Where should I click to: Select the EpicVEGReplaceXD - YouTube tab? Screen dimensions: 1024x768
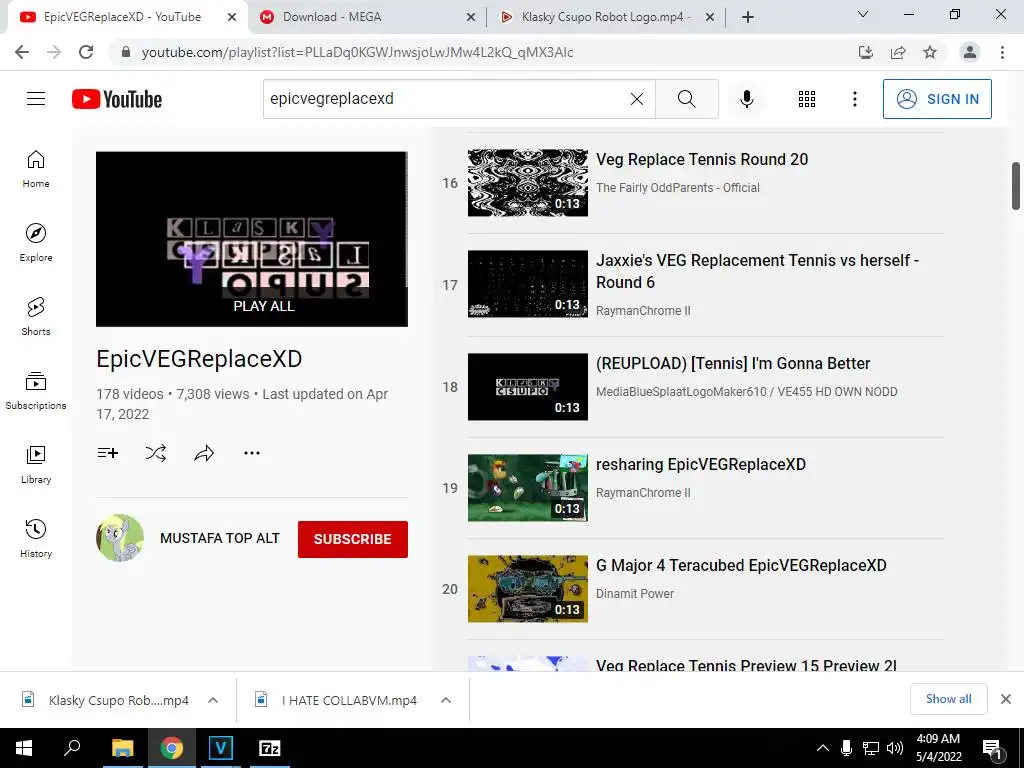click(x=127, y=17)
